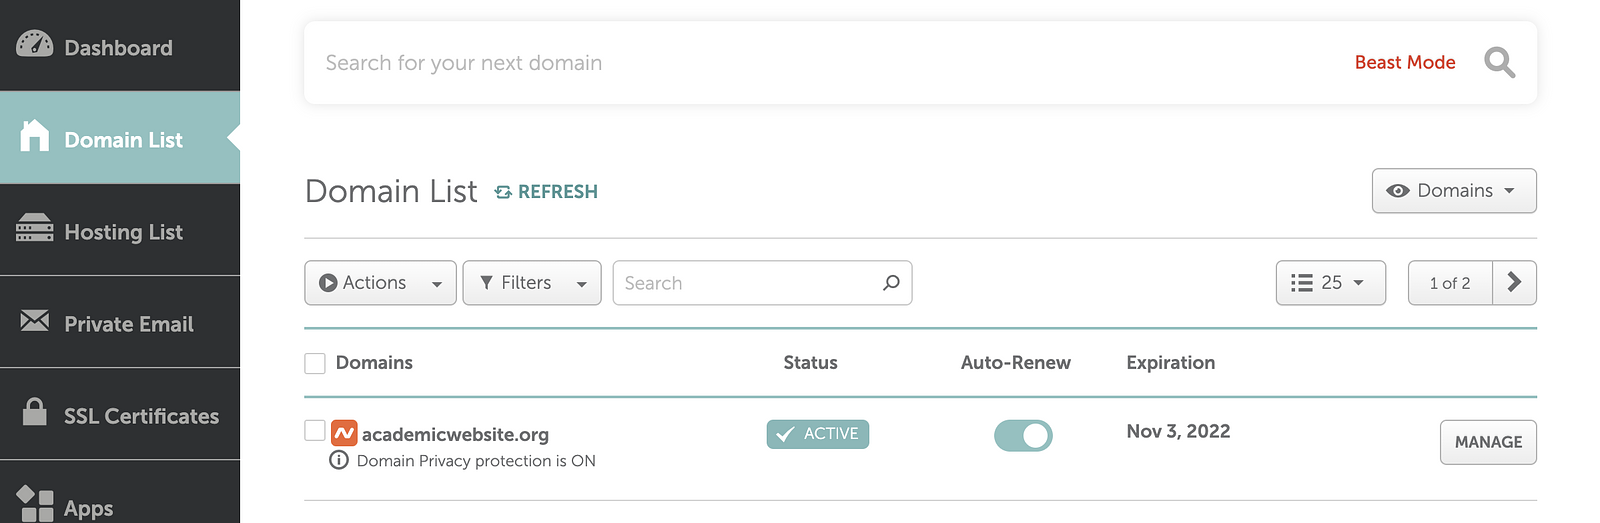Viewport: 1600px width, 523px height.
Task: Expand the Filters dropdown
Action: (x=532, y=283)
